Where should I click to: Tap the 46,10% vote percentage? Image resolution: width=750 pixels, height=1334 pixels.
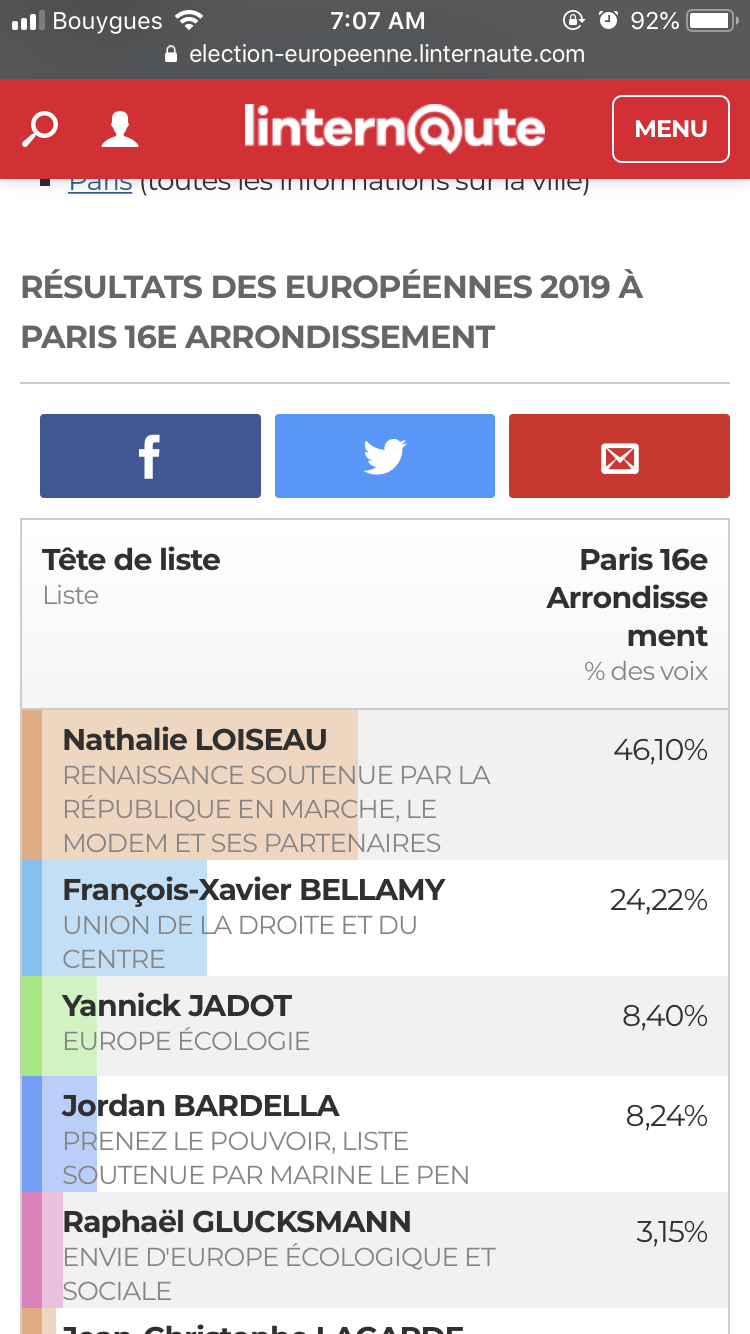660,749
